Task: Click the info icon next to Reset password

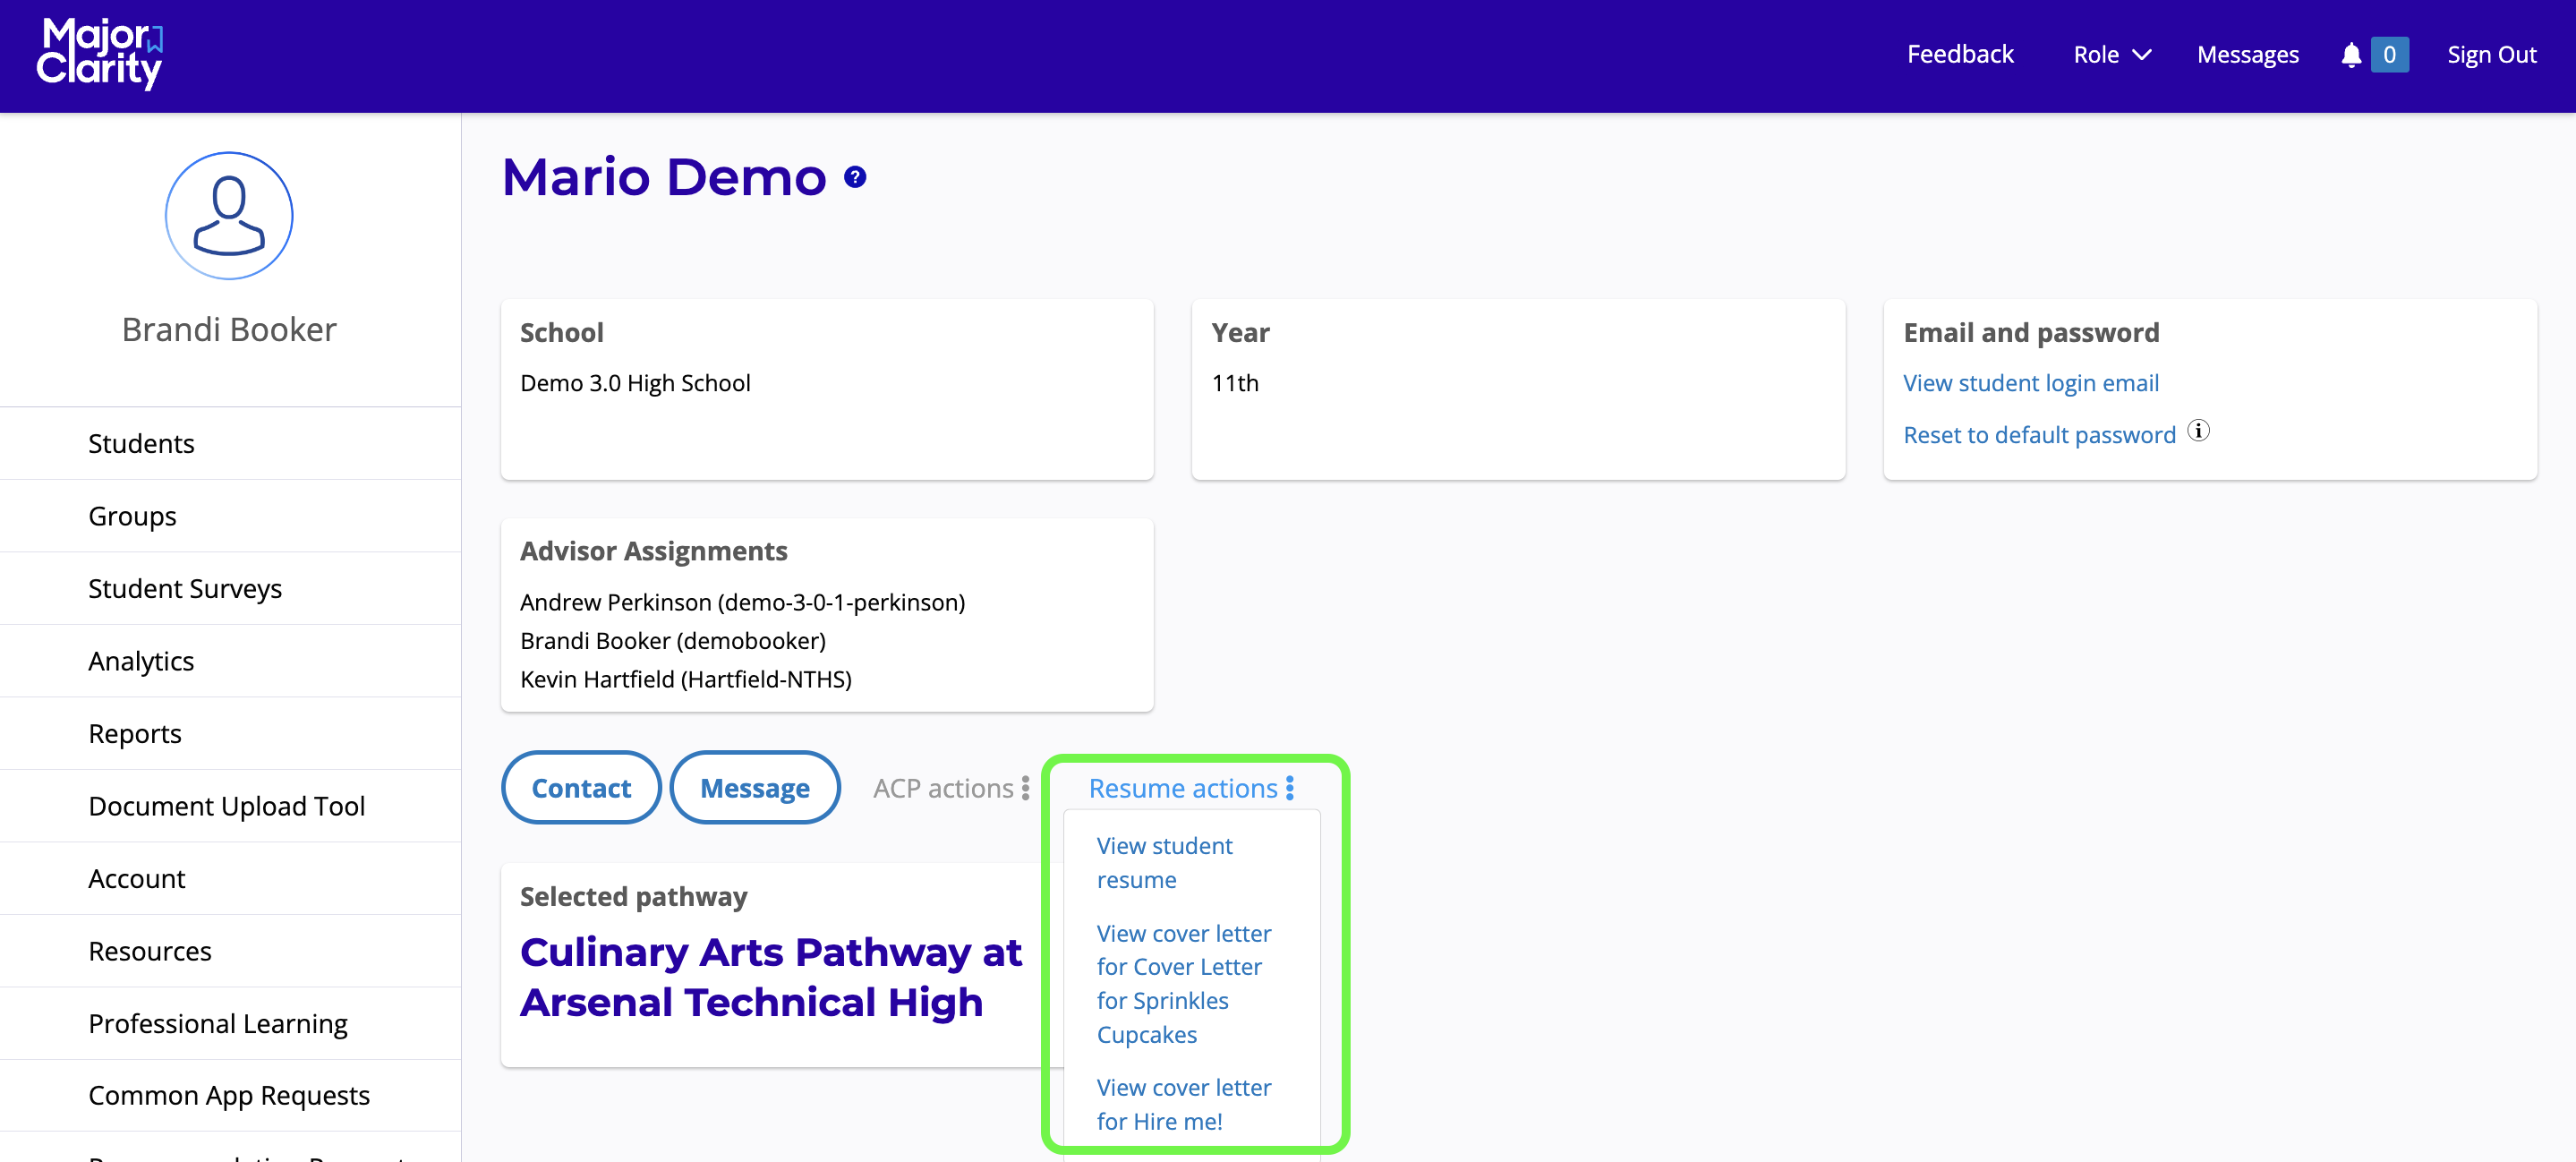Action: (2198, 431)
